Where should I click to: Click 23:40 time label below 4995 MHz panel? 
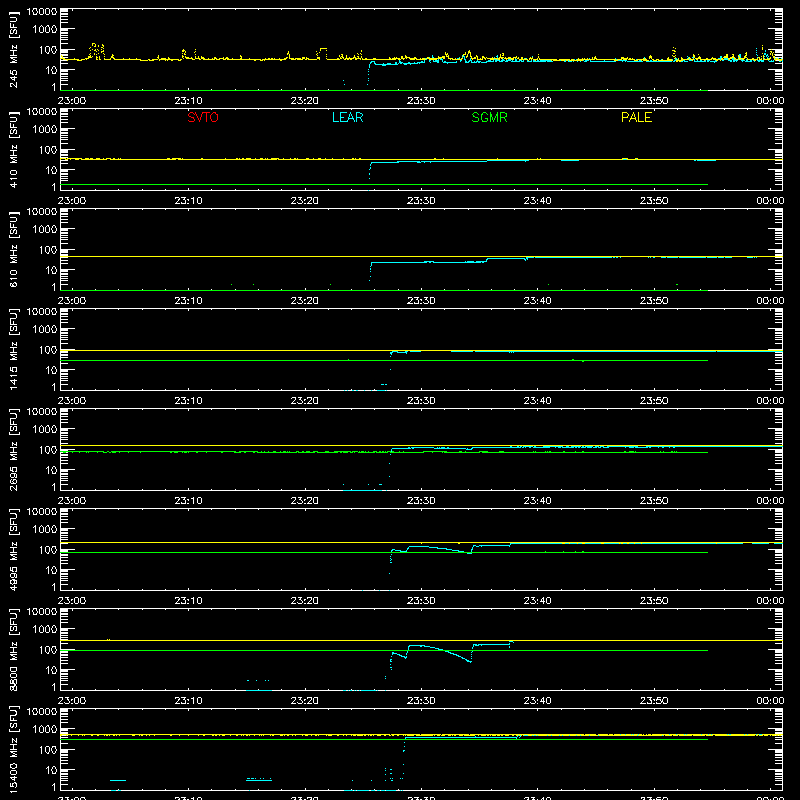pyautogui.click(x=537, y=601)
